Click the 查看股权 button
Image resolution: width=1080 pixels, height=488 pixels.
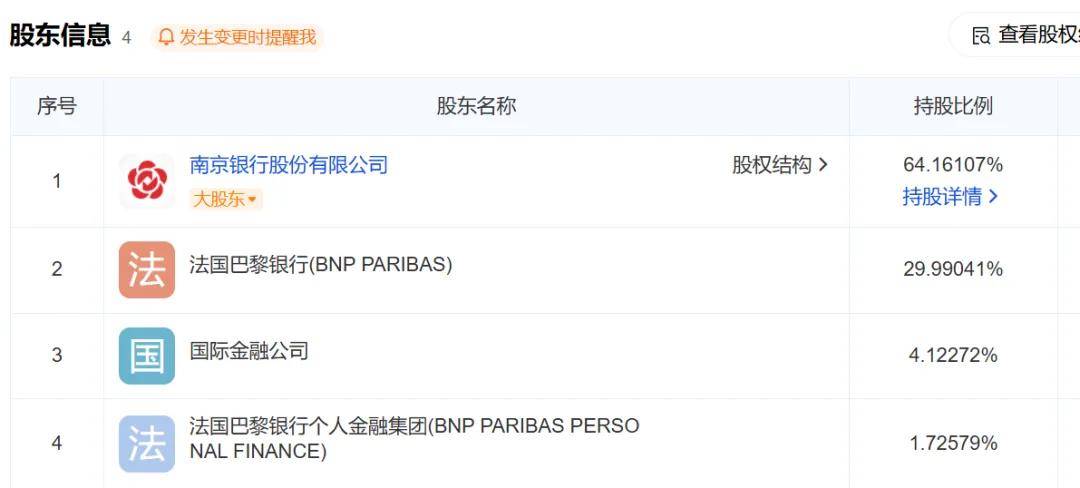click(1025, 36)
